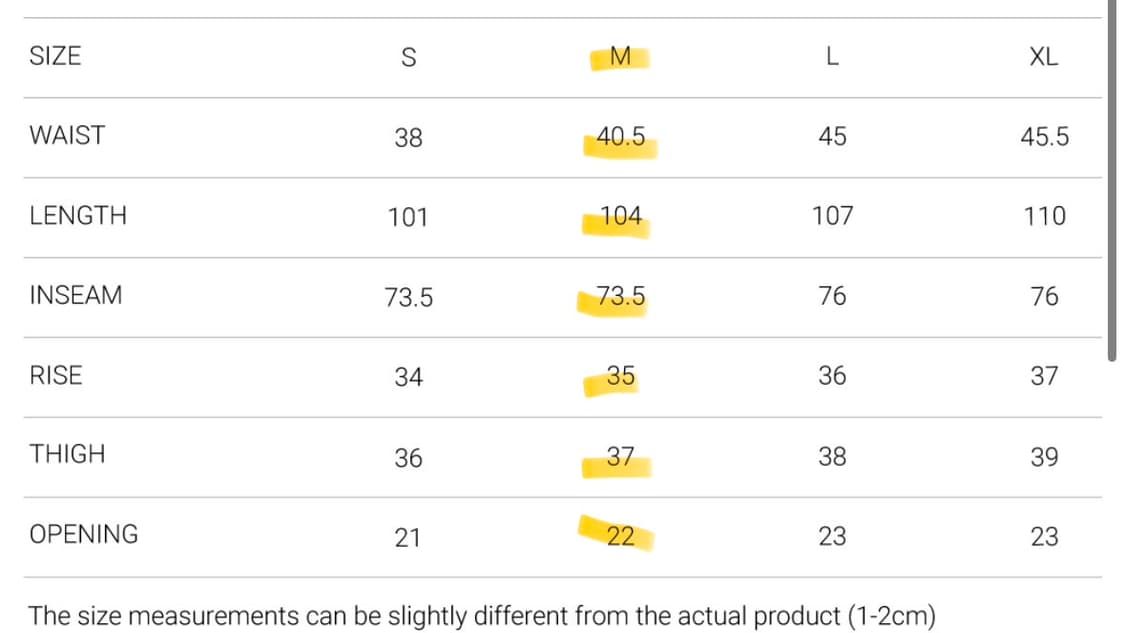Click the SIZE header label
1125x633 pixels.
[x=55, y=56]
